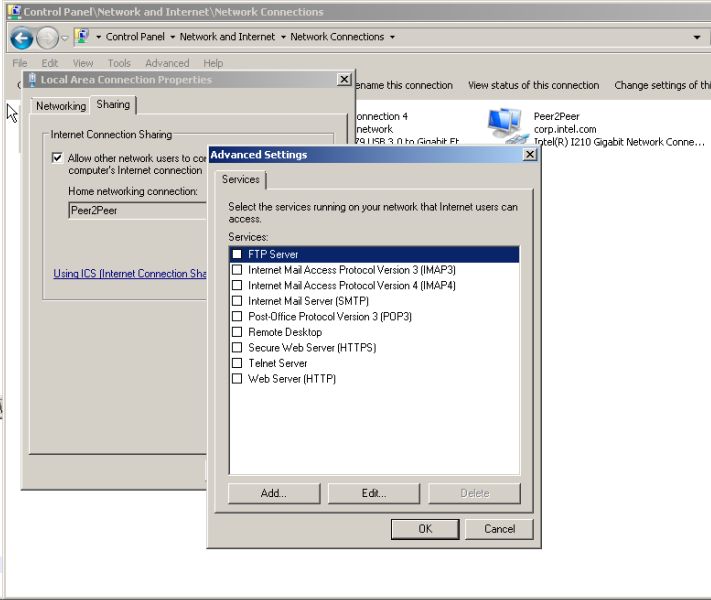Uncheck Allow other network users checkbox

pos(57,158)
